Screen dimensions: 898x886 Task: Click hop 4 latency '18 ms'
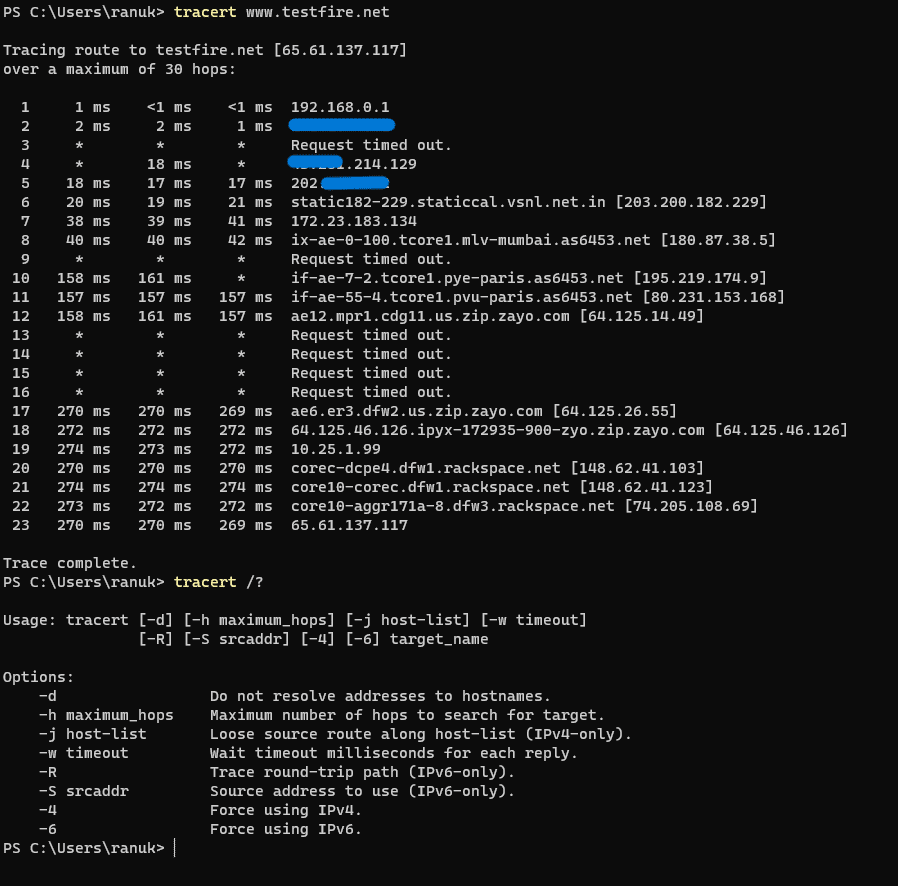pyautogui.click(x=169, y=164)
